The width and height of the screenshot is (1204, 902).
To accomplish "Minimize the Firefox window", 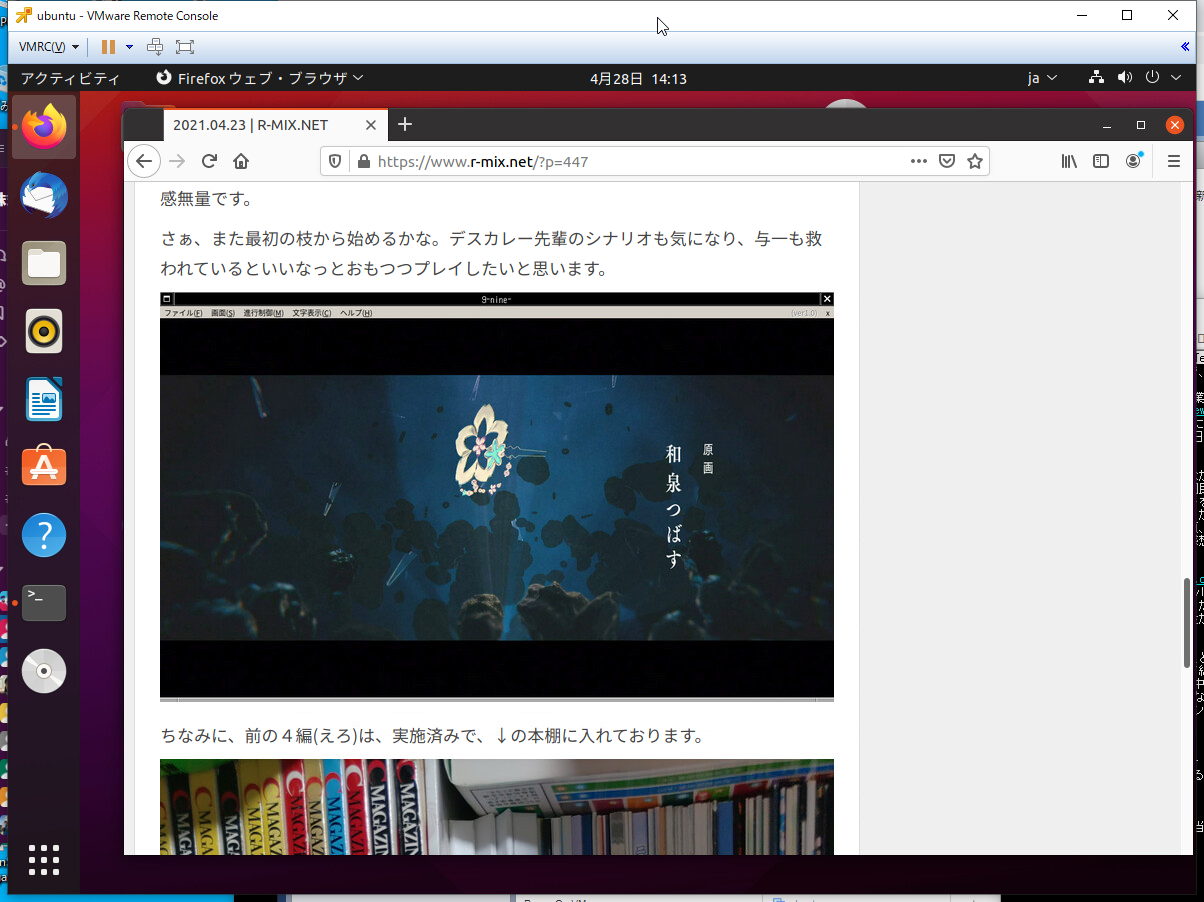I will point(1107,126).
